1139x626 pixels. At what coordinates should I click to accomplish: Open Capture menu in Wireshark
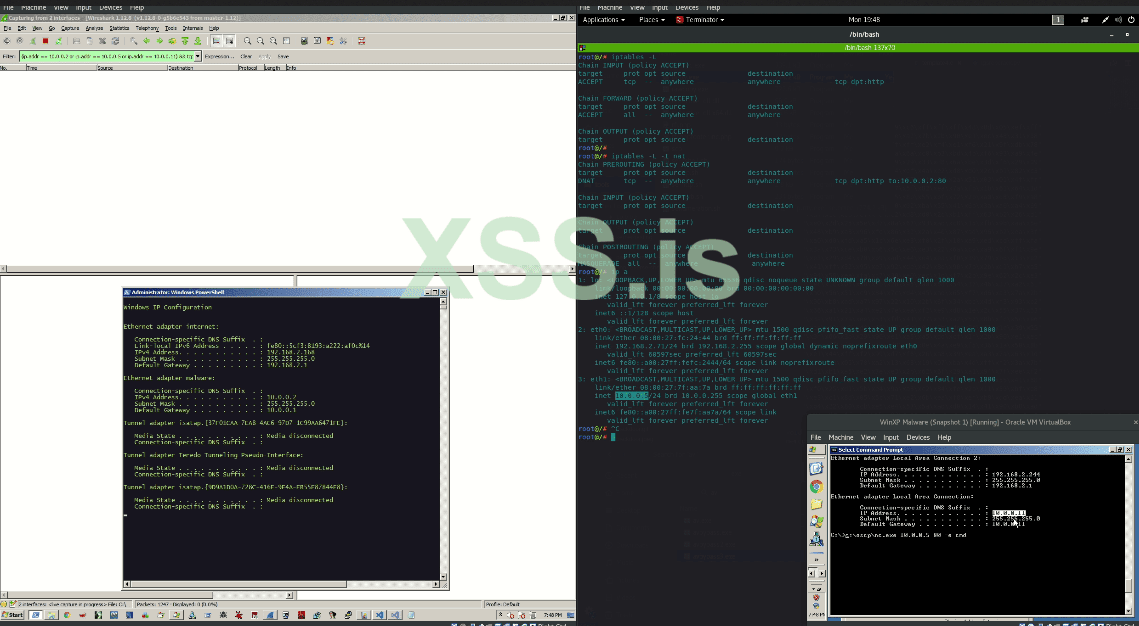(70, 28)
